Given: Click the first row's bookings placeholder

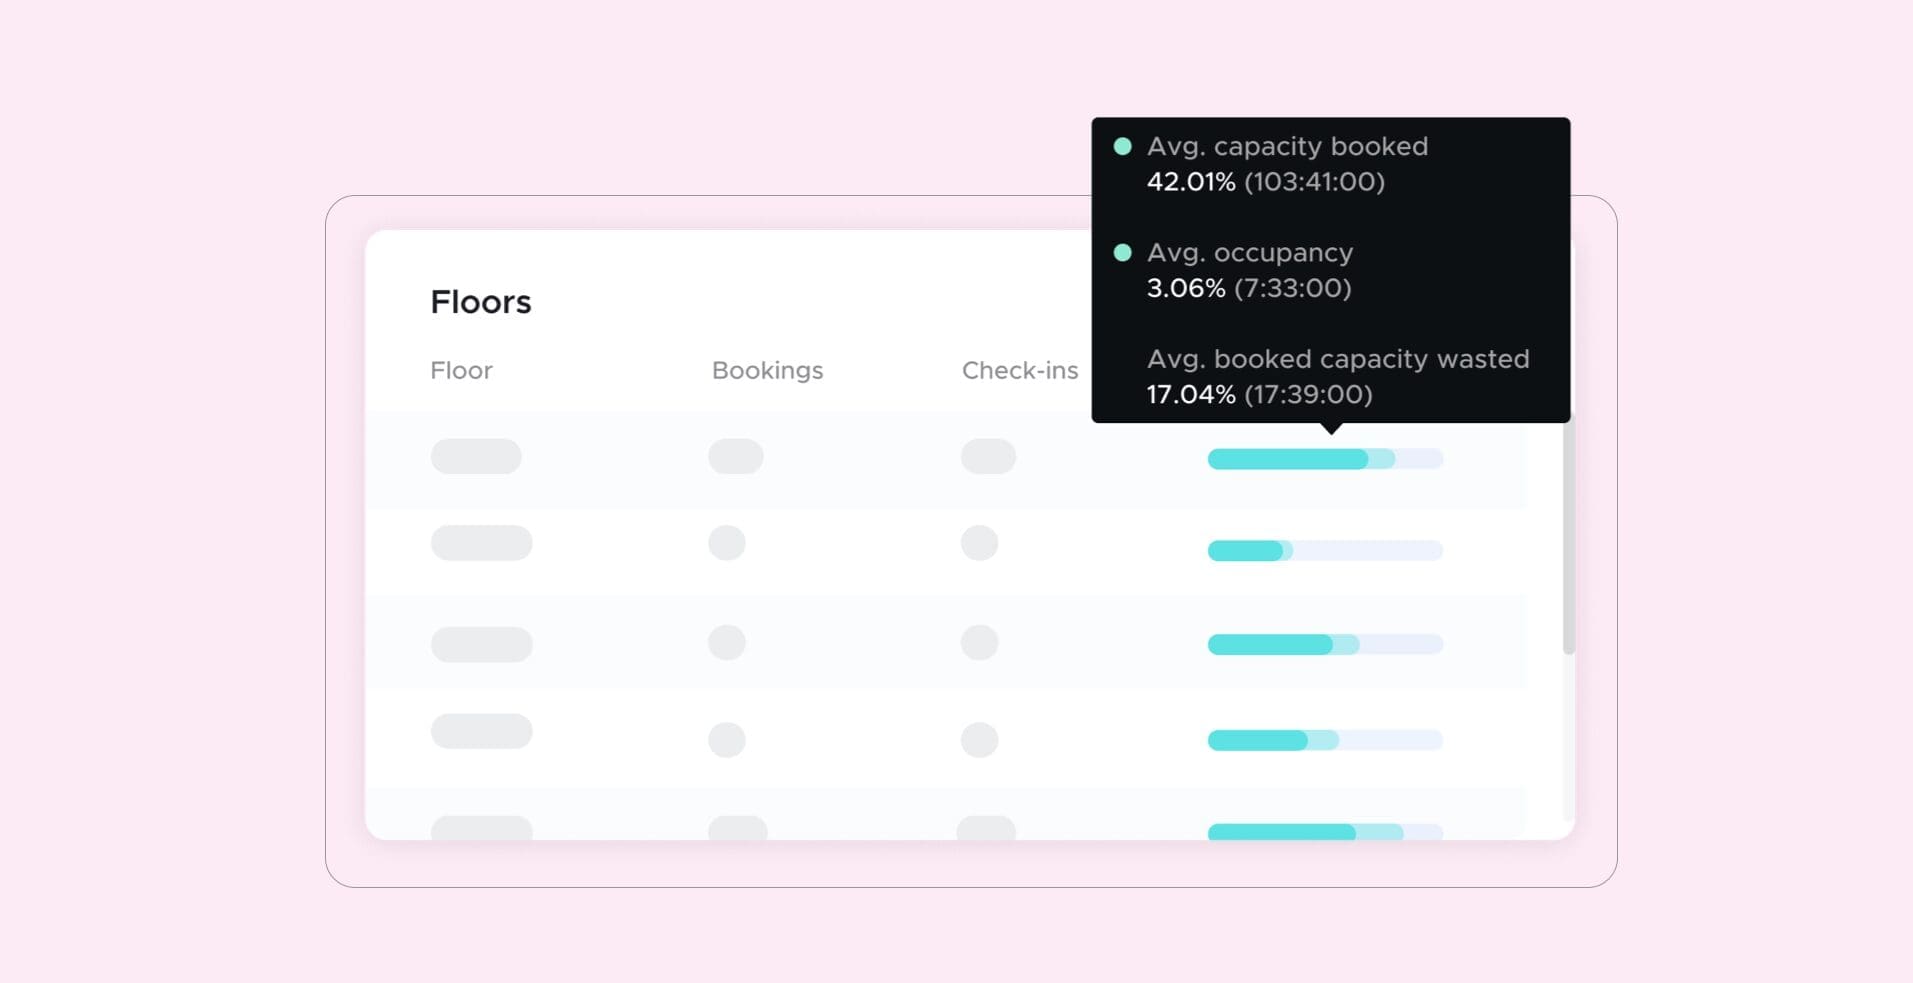Looking at the screenshot, I should click(735, 456).
